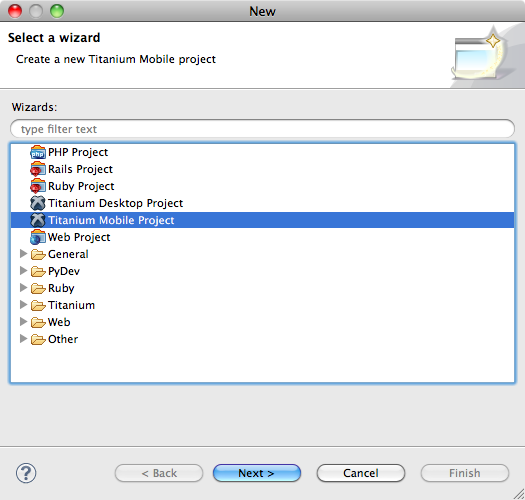Click the Next > button
Viewport: 525px width, 500px height.
(257, 473)
